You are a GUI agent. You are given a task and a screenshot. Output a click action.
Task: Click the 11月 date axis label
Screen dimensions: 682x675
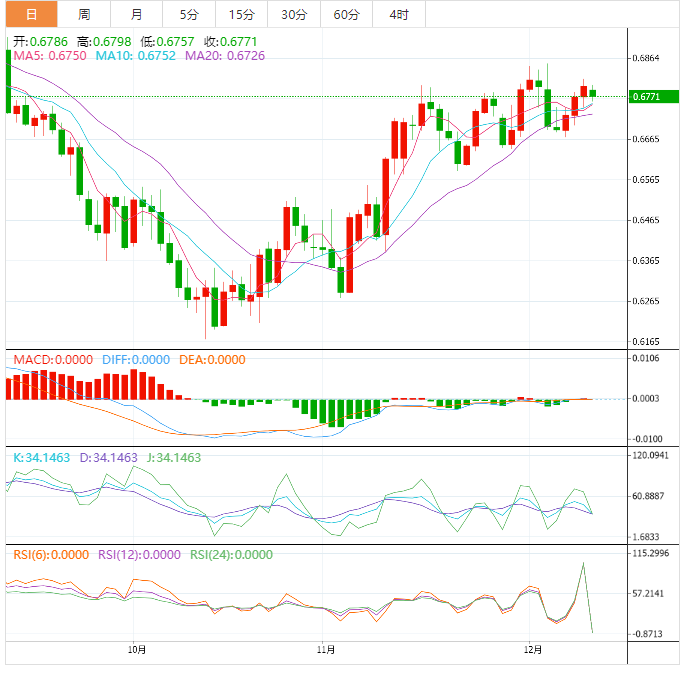[x=326, y=650]
